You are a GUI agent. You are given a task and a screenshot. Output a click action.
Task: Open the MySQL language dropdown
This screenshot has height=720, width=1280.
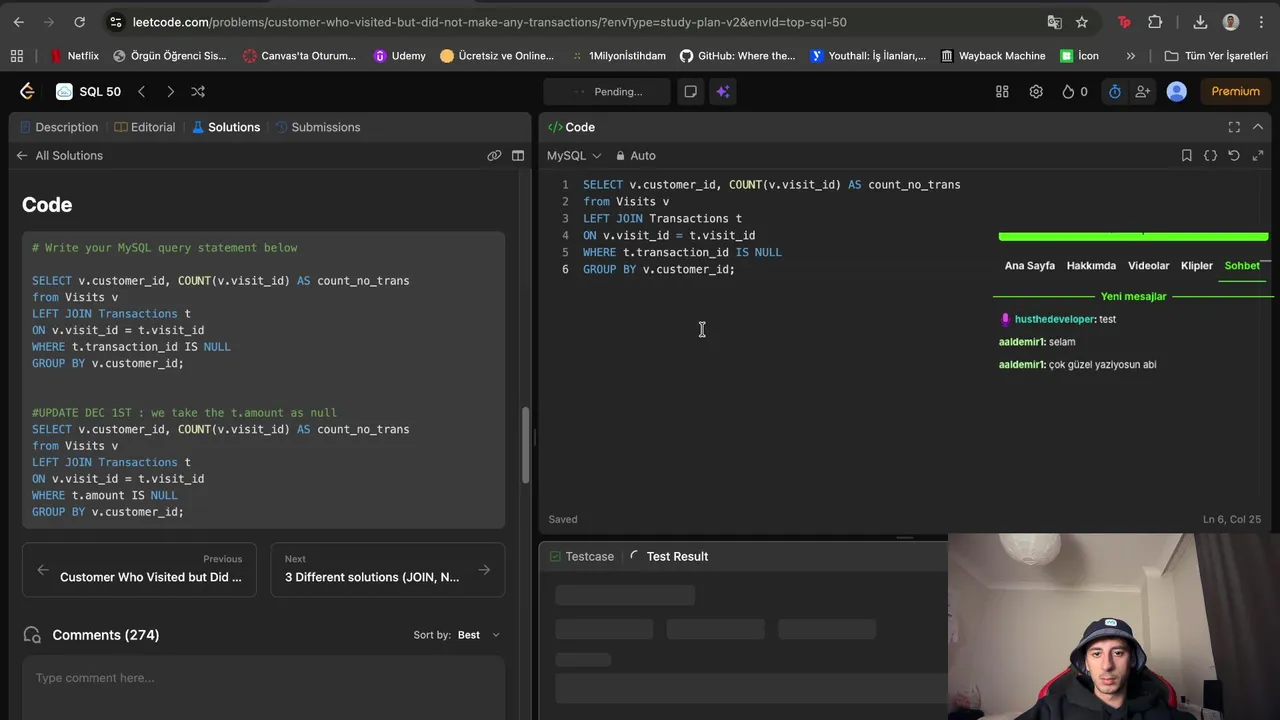point(574,155)
